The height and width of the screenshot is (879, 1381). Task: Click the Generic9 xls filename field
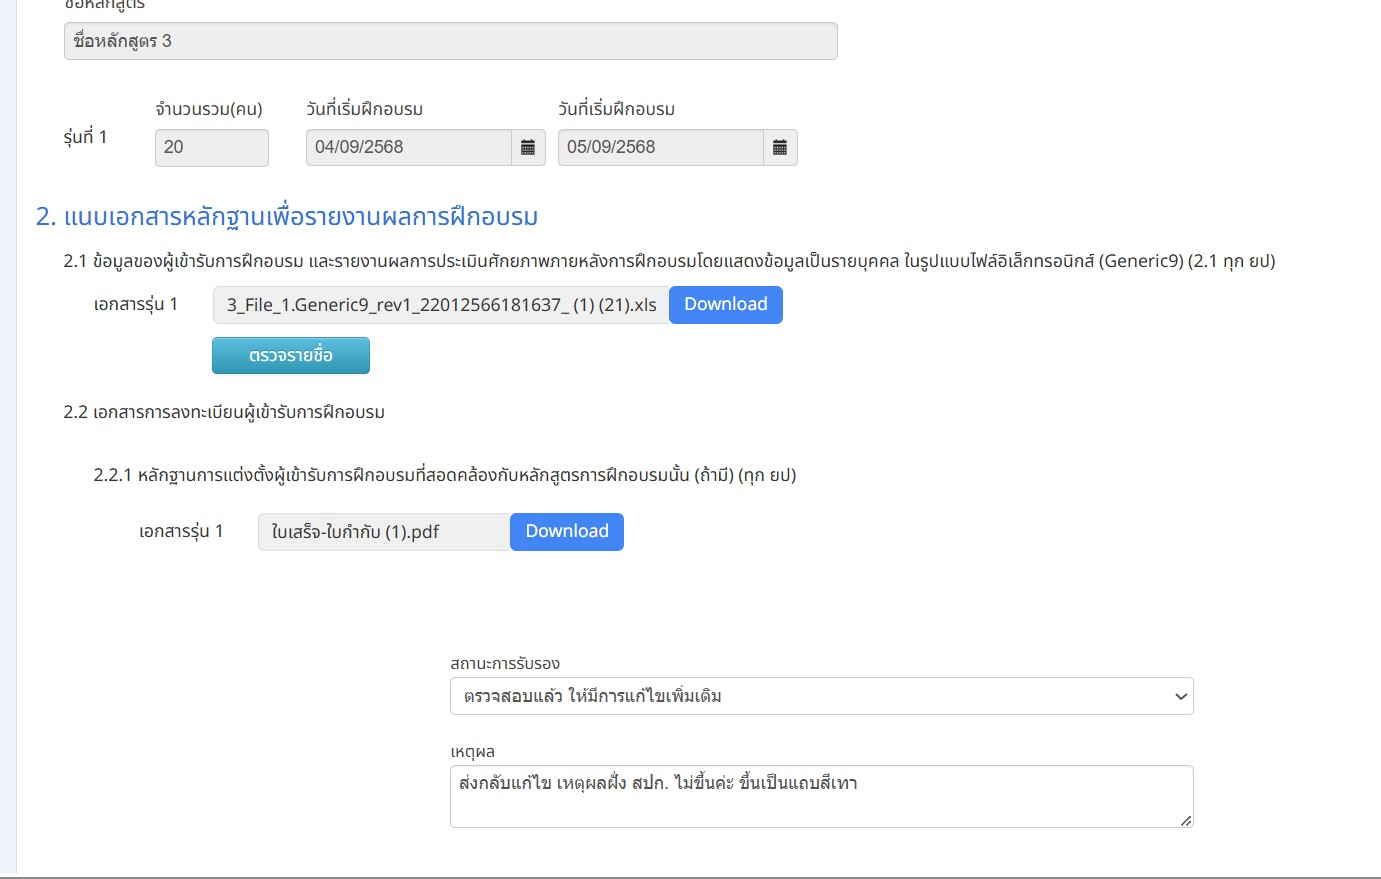click(x=441, y=305)
